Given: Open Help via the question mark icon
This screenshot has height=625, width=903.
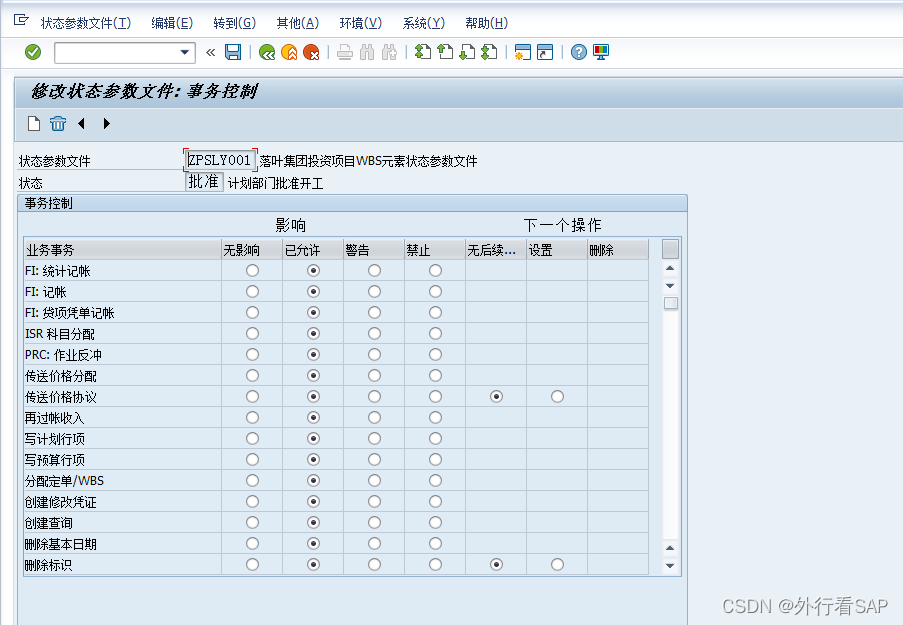Looking at the screenshot, I should (579, 52).
